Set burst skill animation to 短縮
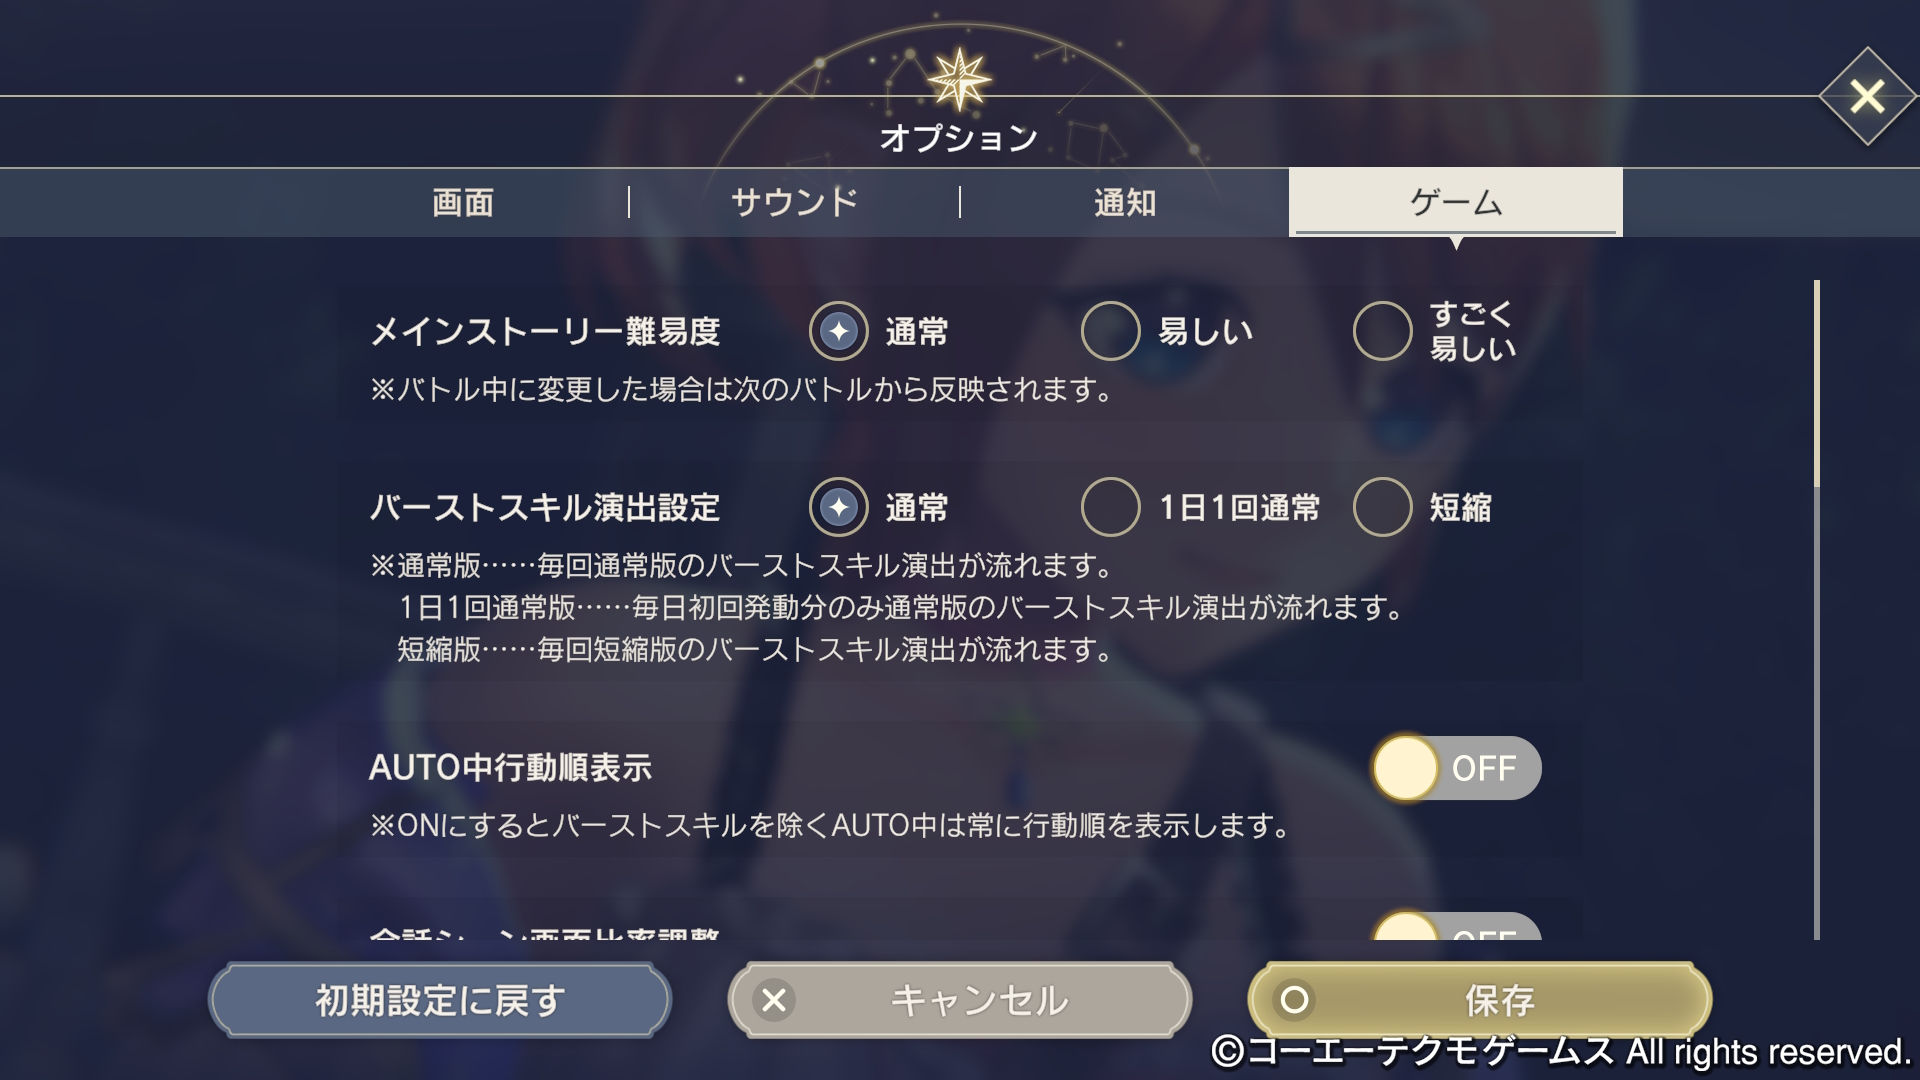This screenshot has height=1080, width=1920. pyautogui.click(x=1383, y=507)
